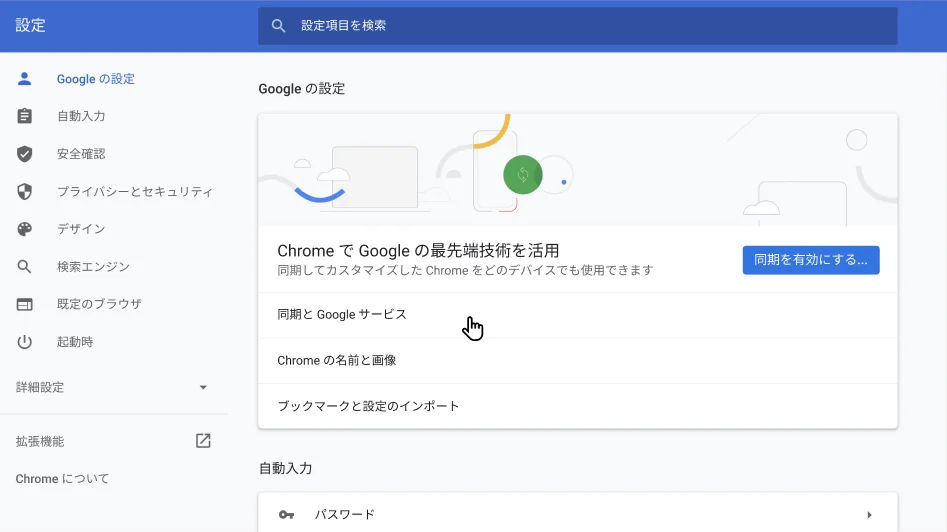Click the 設定項目を検索 search field
This screenshot has height=532, width=947.
(x=590, y=25)
